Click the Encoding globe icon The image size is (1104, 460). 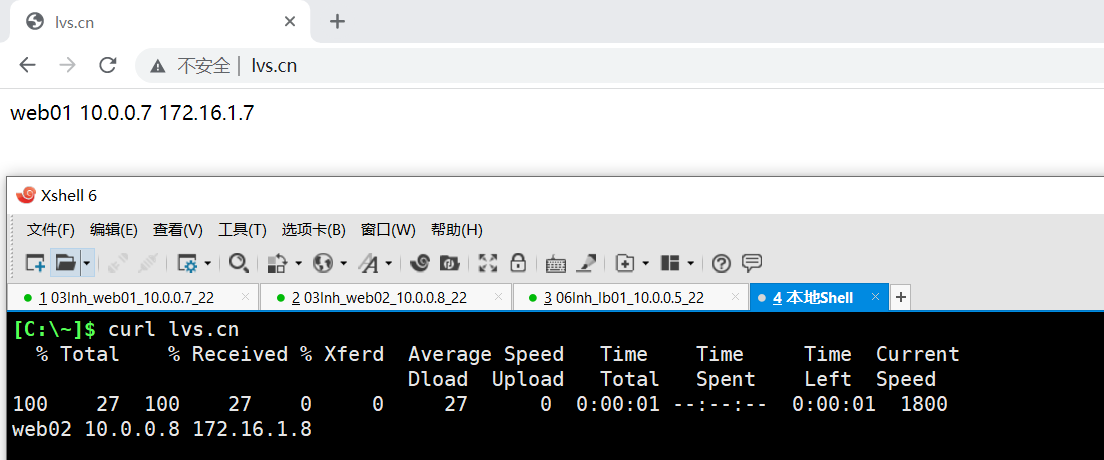tap(323, 263)
